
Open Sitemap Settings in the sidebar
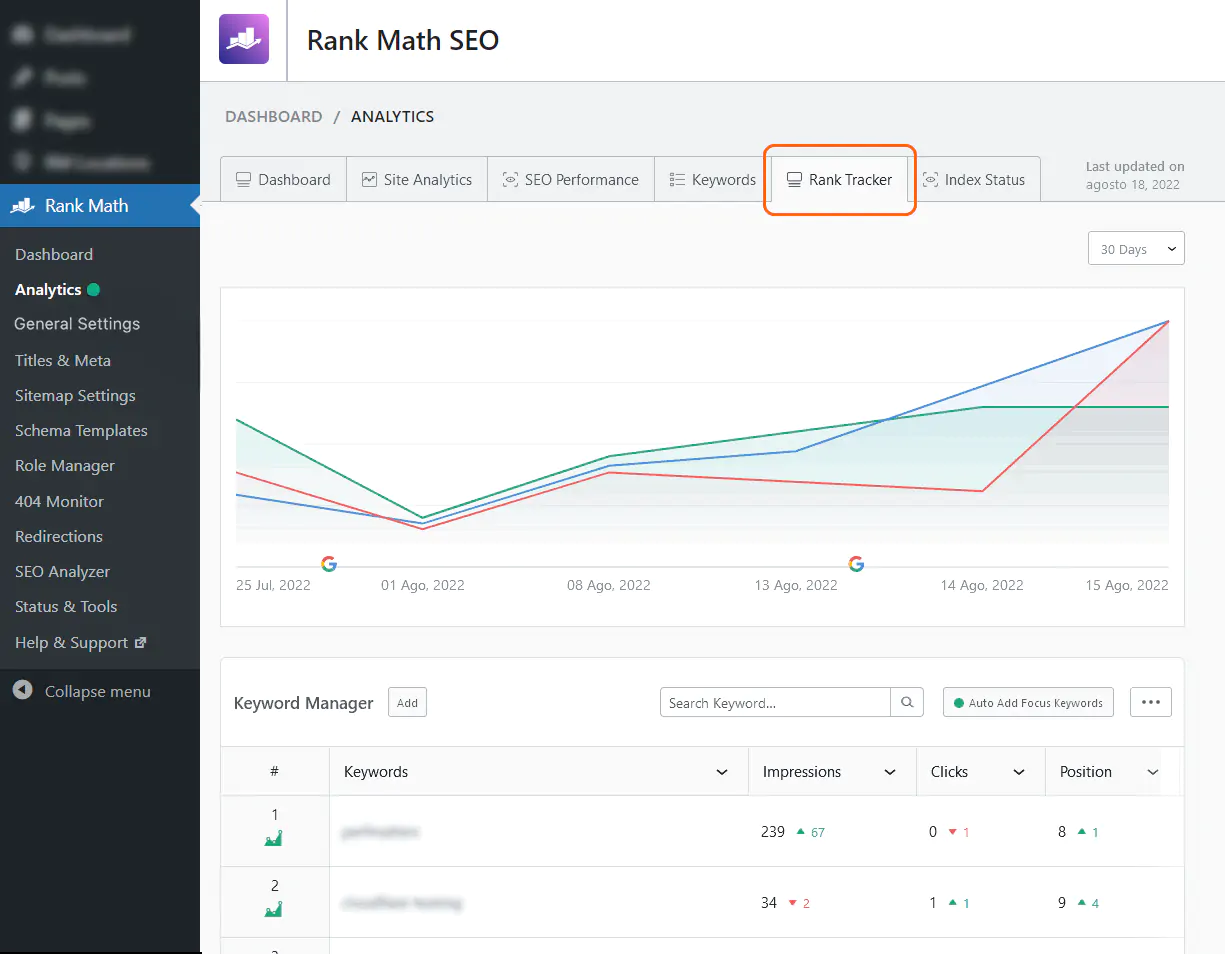coord(75,396)
